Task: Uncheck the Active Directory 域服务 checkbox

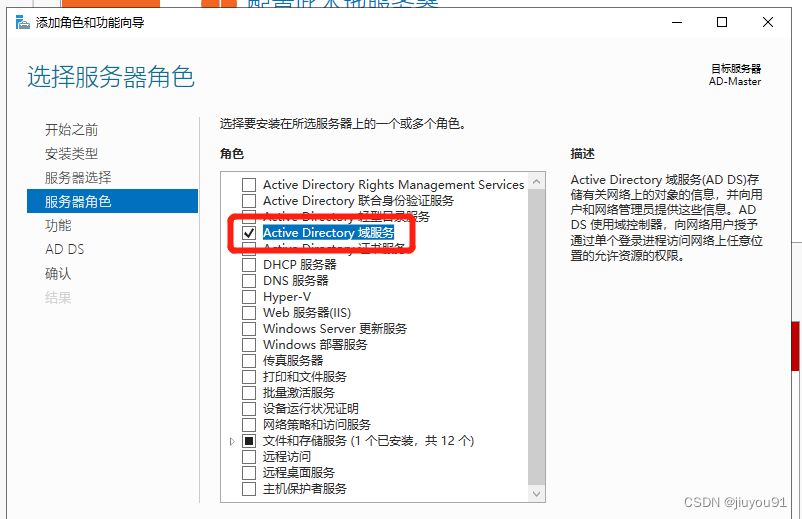Action: 249,233
